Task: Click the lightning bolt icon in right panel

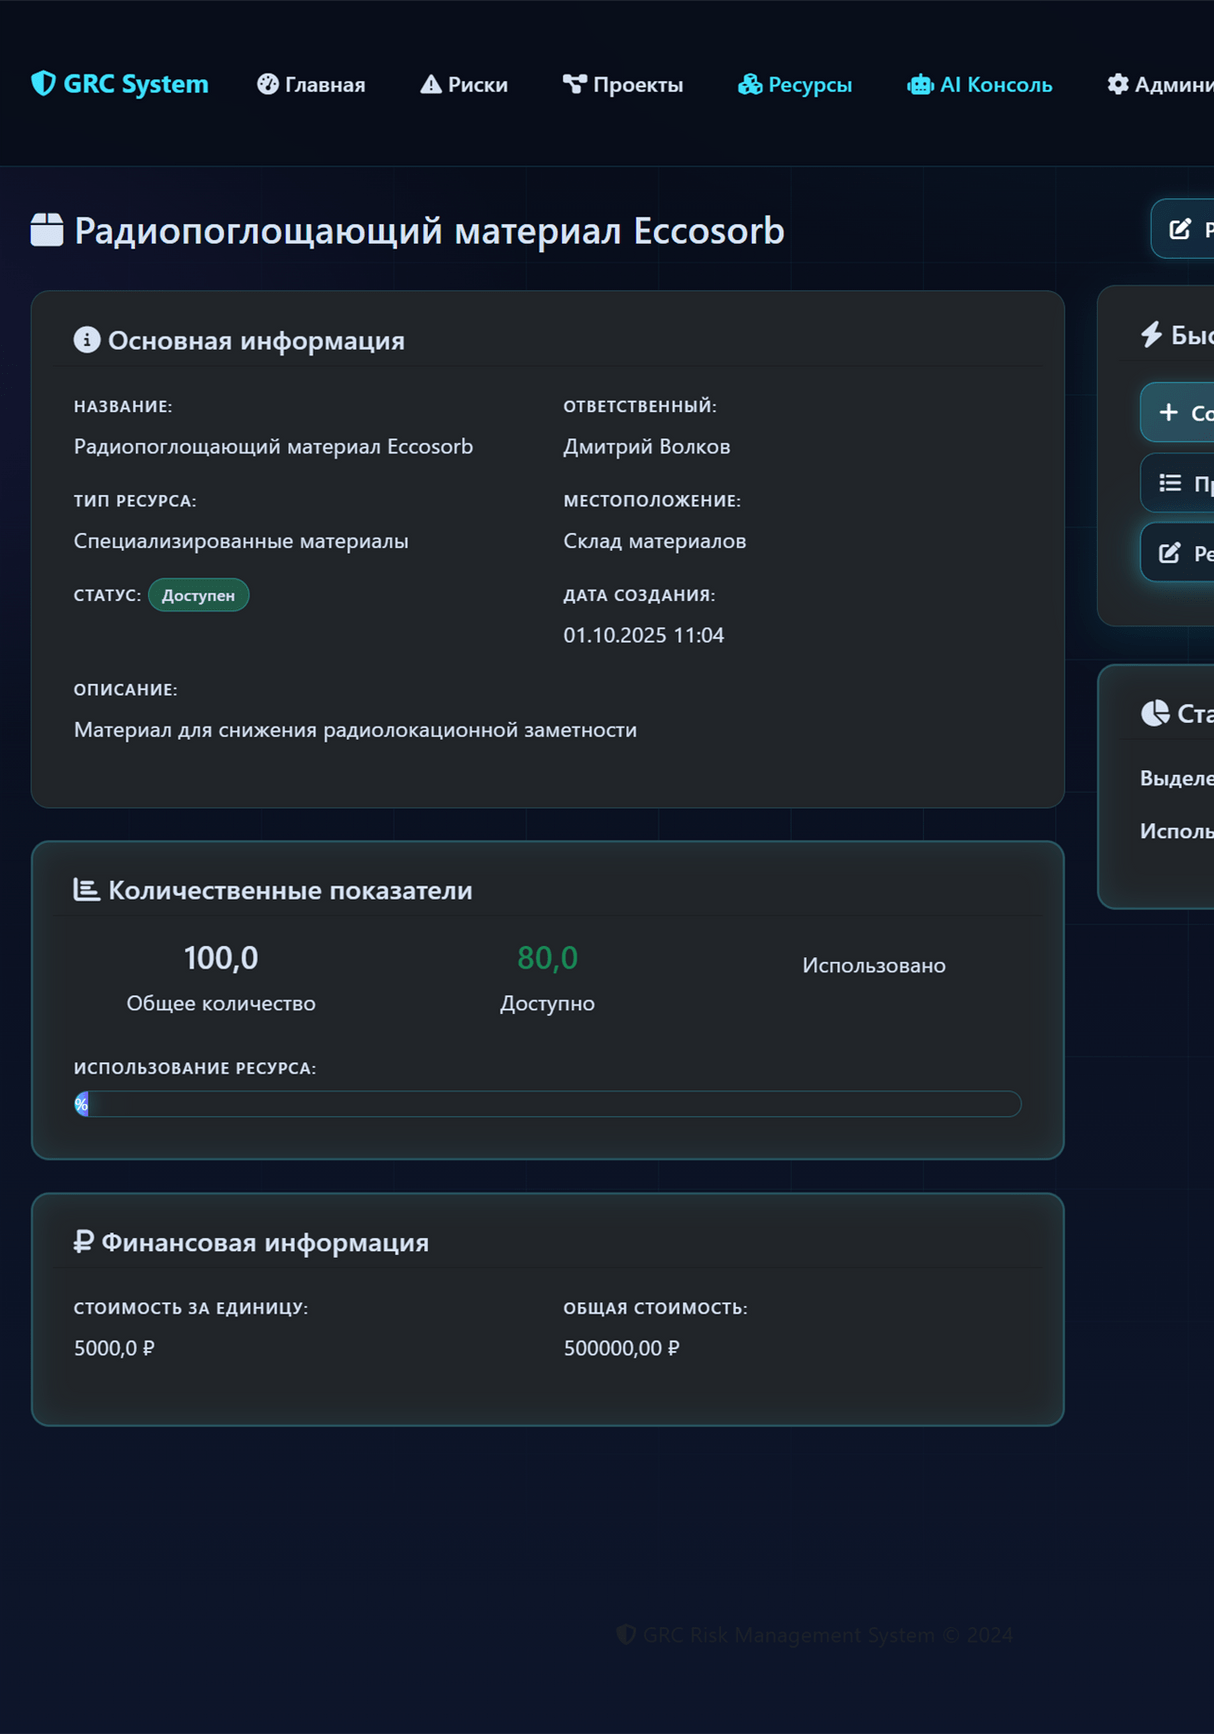Action: pos(1152,334)
